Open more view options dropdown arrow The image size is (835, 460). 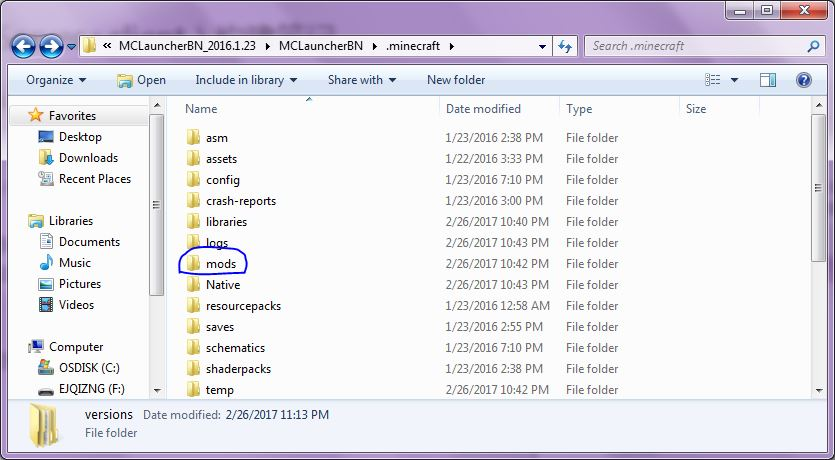tap(734, 80)
